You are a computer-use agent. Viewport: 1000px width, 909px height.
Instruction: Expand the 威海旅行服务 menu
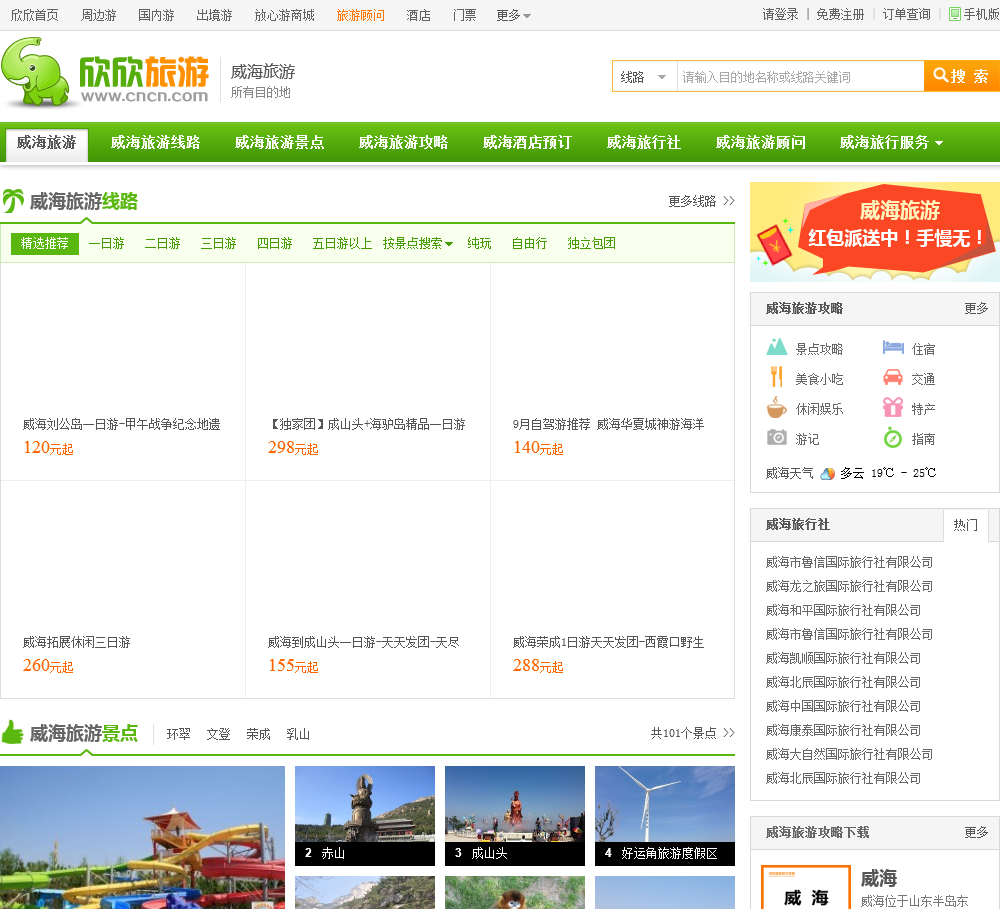891,142
